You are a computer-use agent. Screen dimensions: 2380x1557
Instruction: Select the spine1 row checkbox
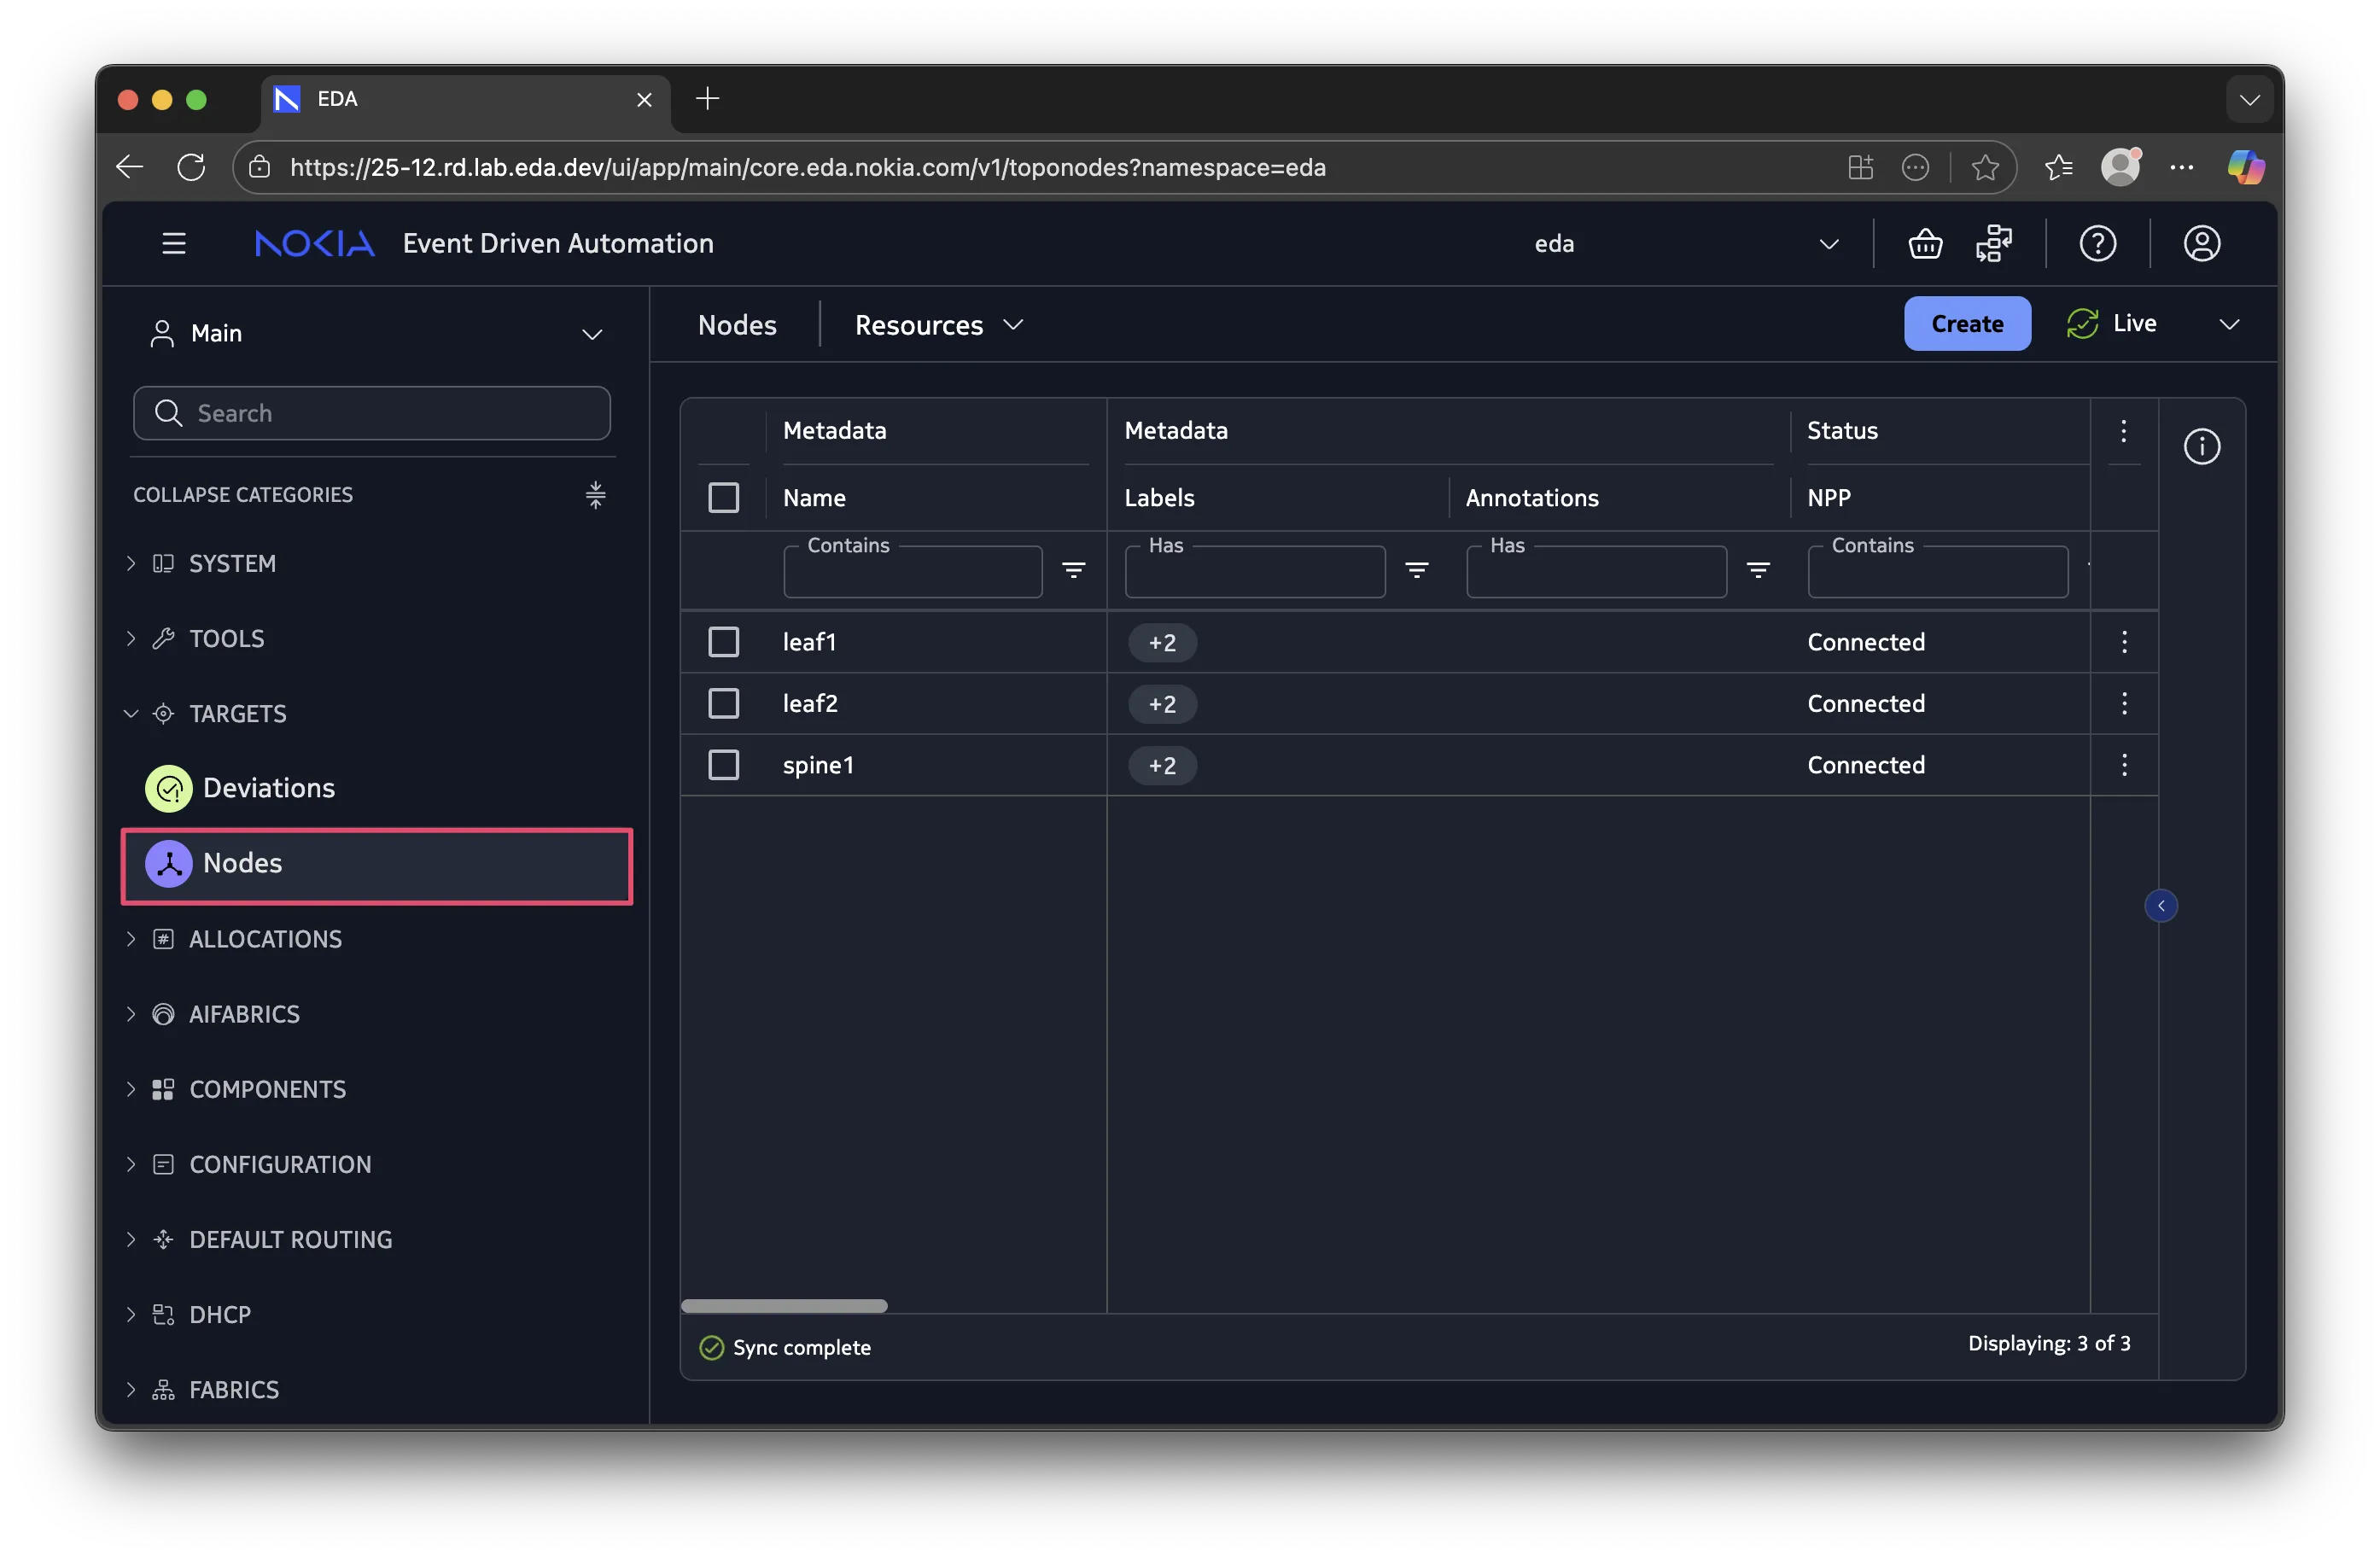pyautogui.click(x=723, y=765)
